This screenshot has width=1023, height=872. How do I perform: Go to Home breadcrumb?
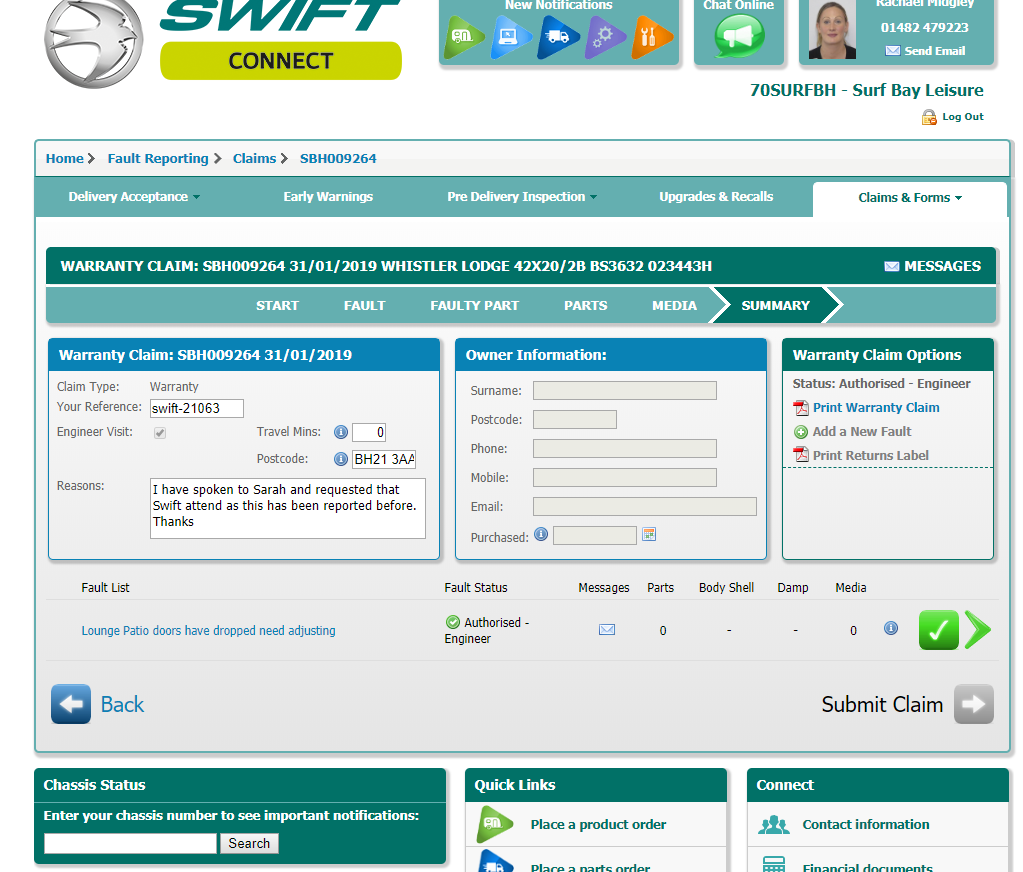65,158
